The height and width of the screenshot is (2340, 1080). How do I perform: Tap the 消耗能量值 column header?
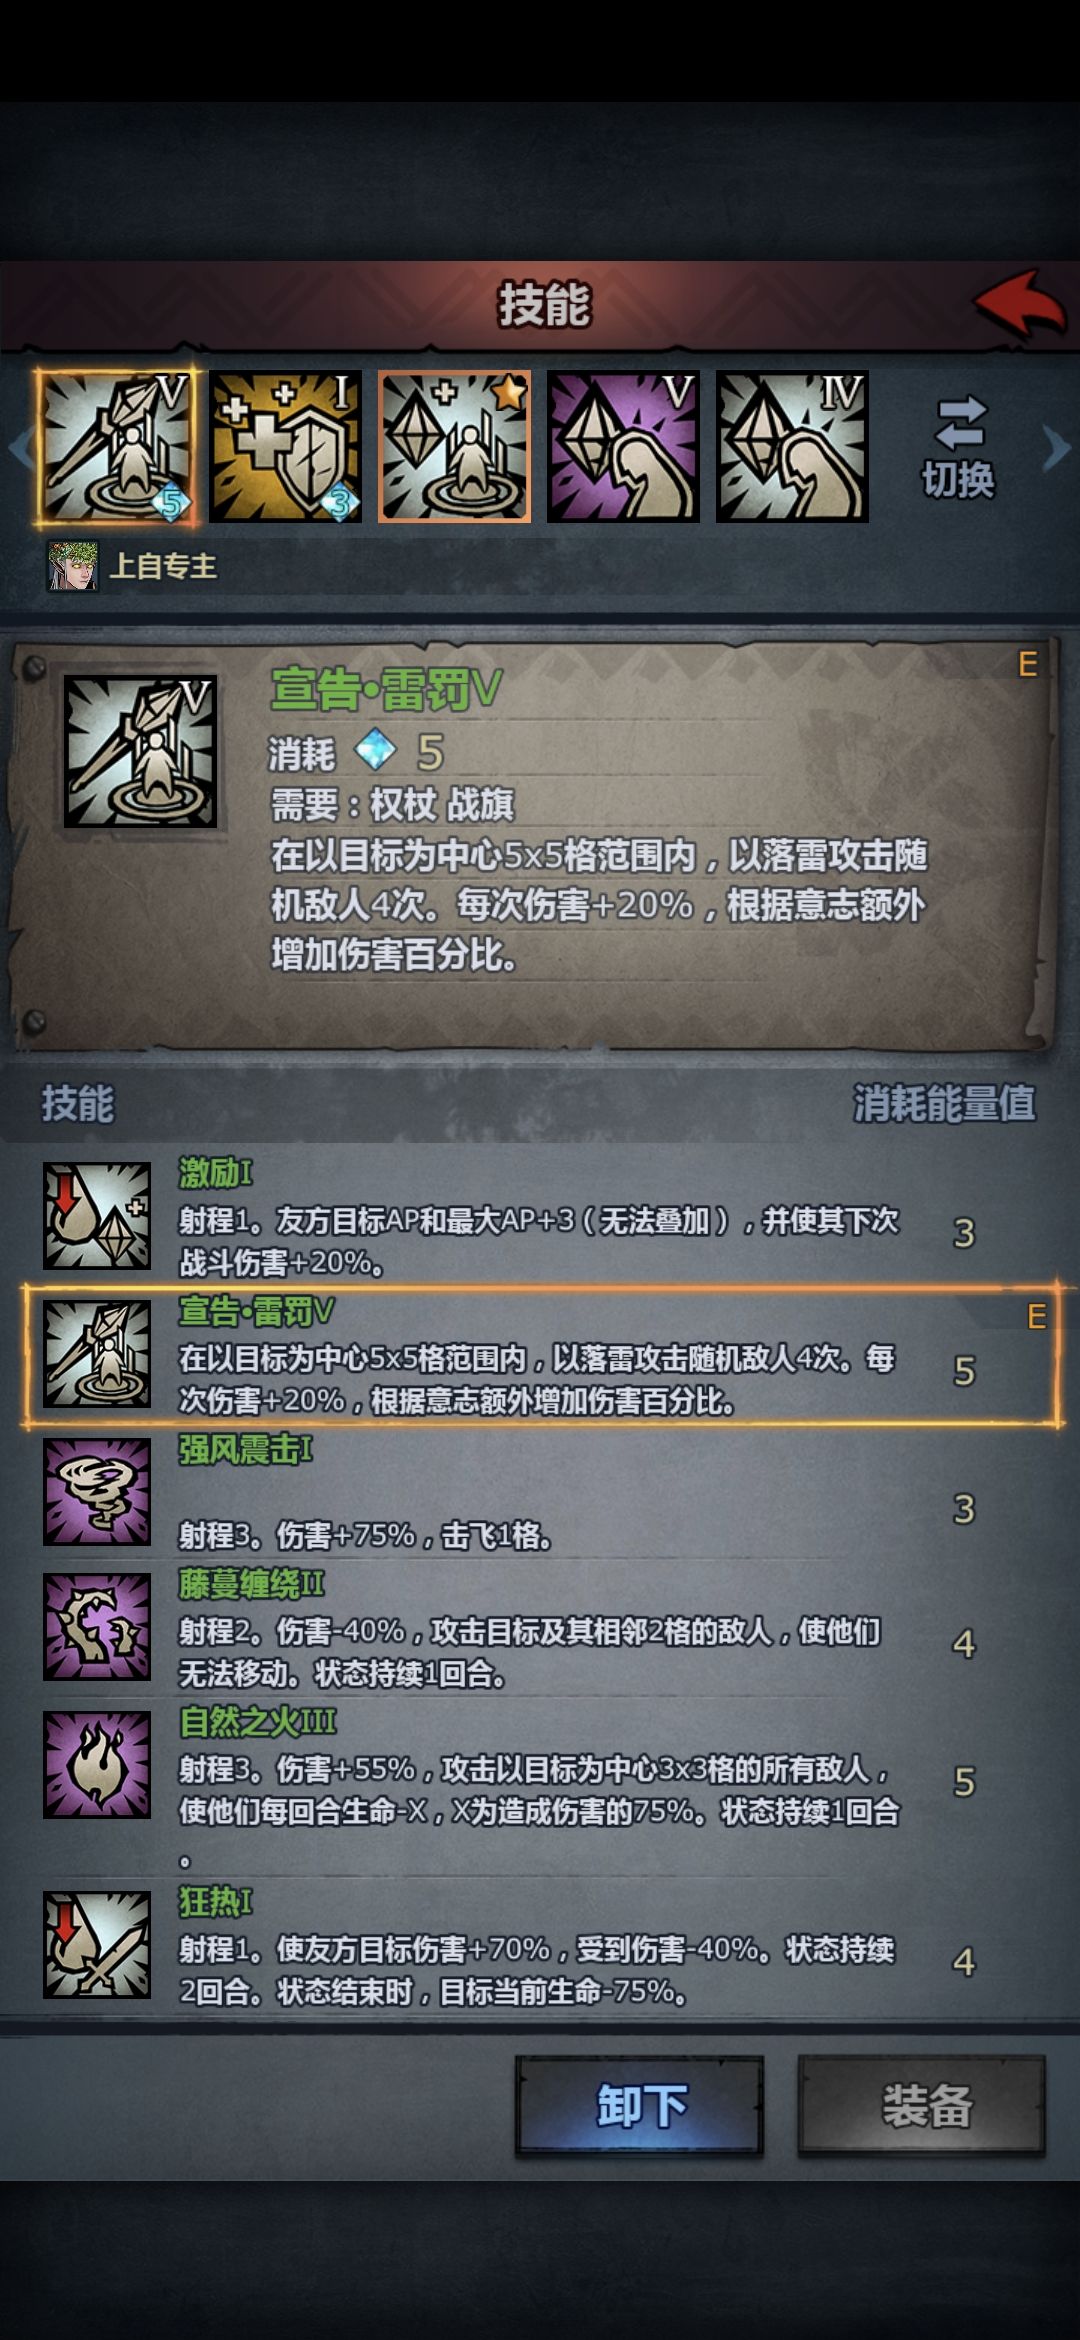(x=944, y=1103)
